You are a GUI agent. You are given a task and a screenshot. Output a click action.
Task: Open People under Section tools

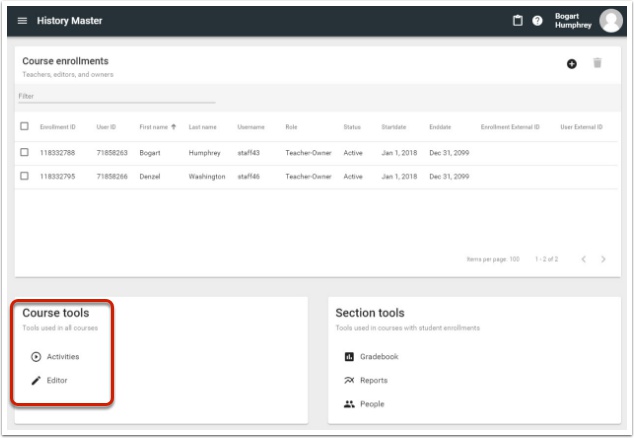371,404
